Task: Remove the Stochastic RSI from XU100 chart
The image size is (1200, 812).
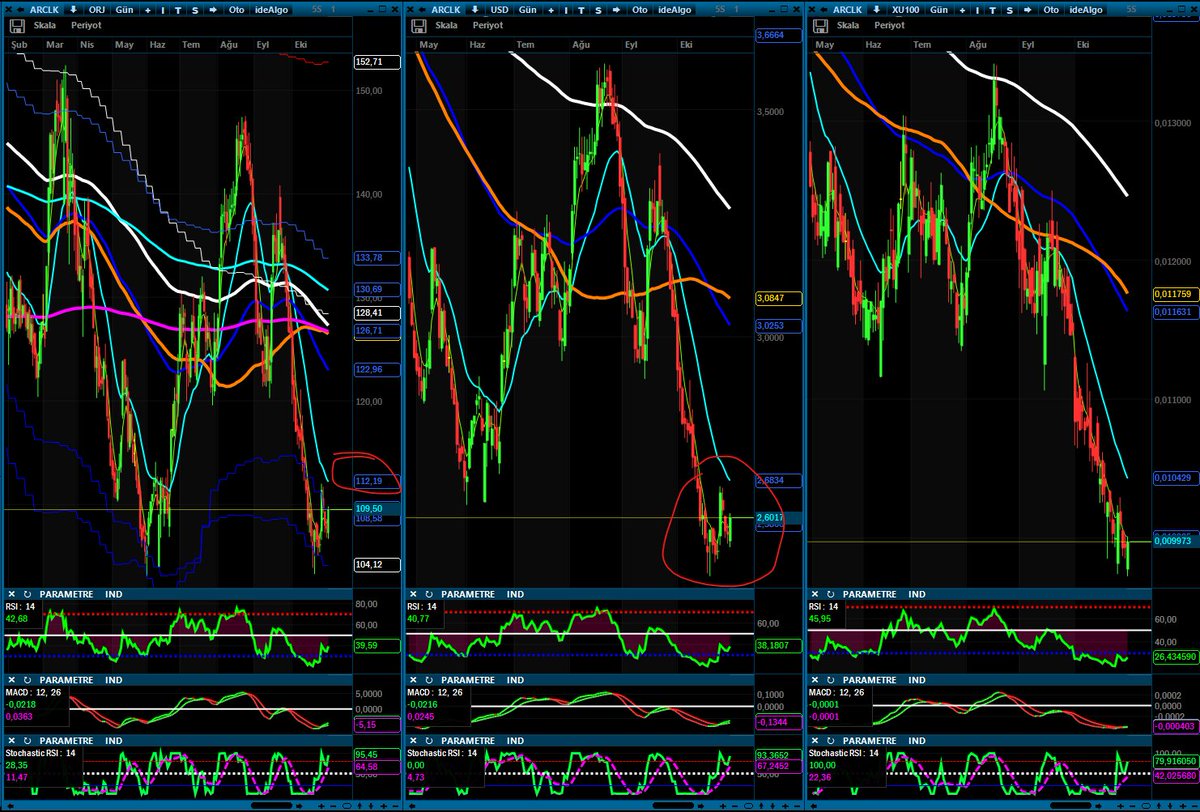Action: click(x=815, y=741)
